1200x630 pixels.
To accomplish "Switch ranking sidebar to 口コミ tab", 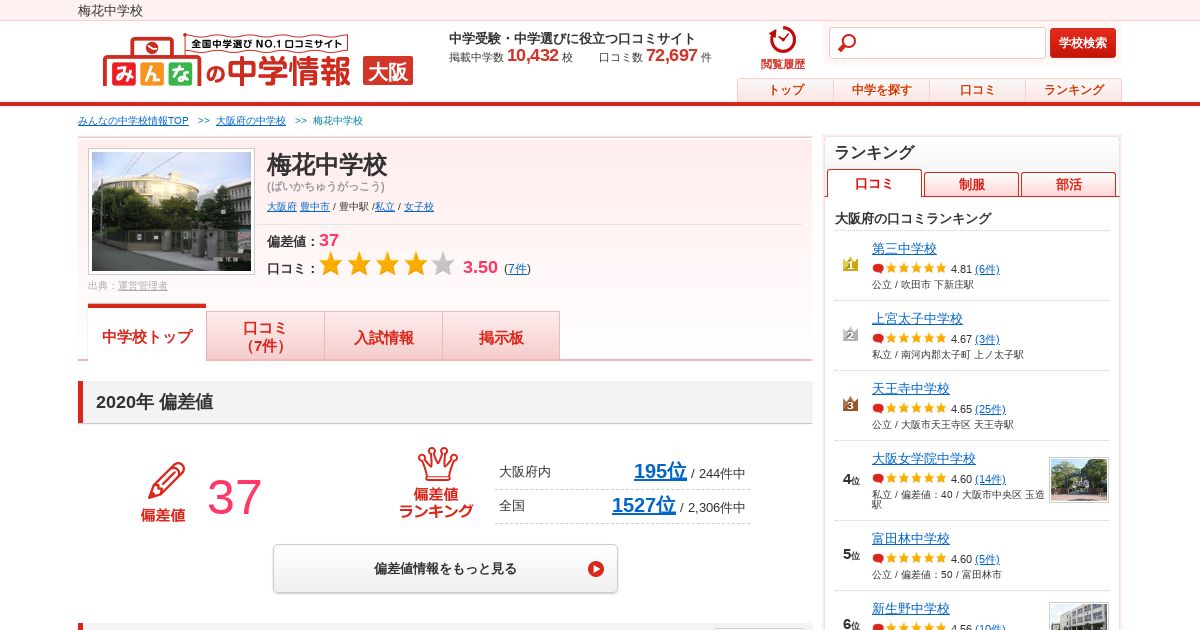I will tap(874, 184).
